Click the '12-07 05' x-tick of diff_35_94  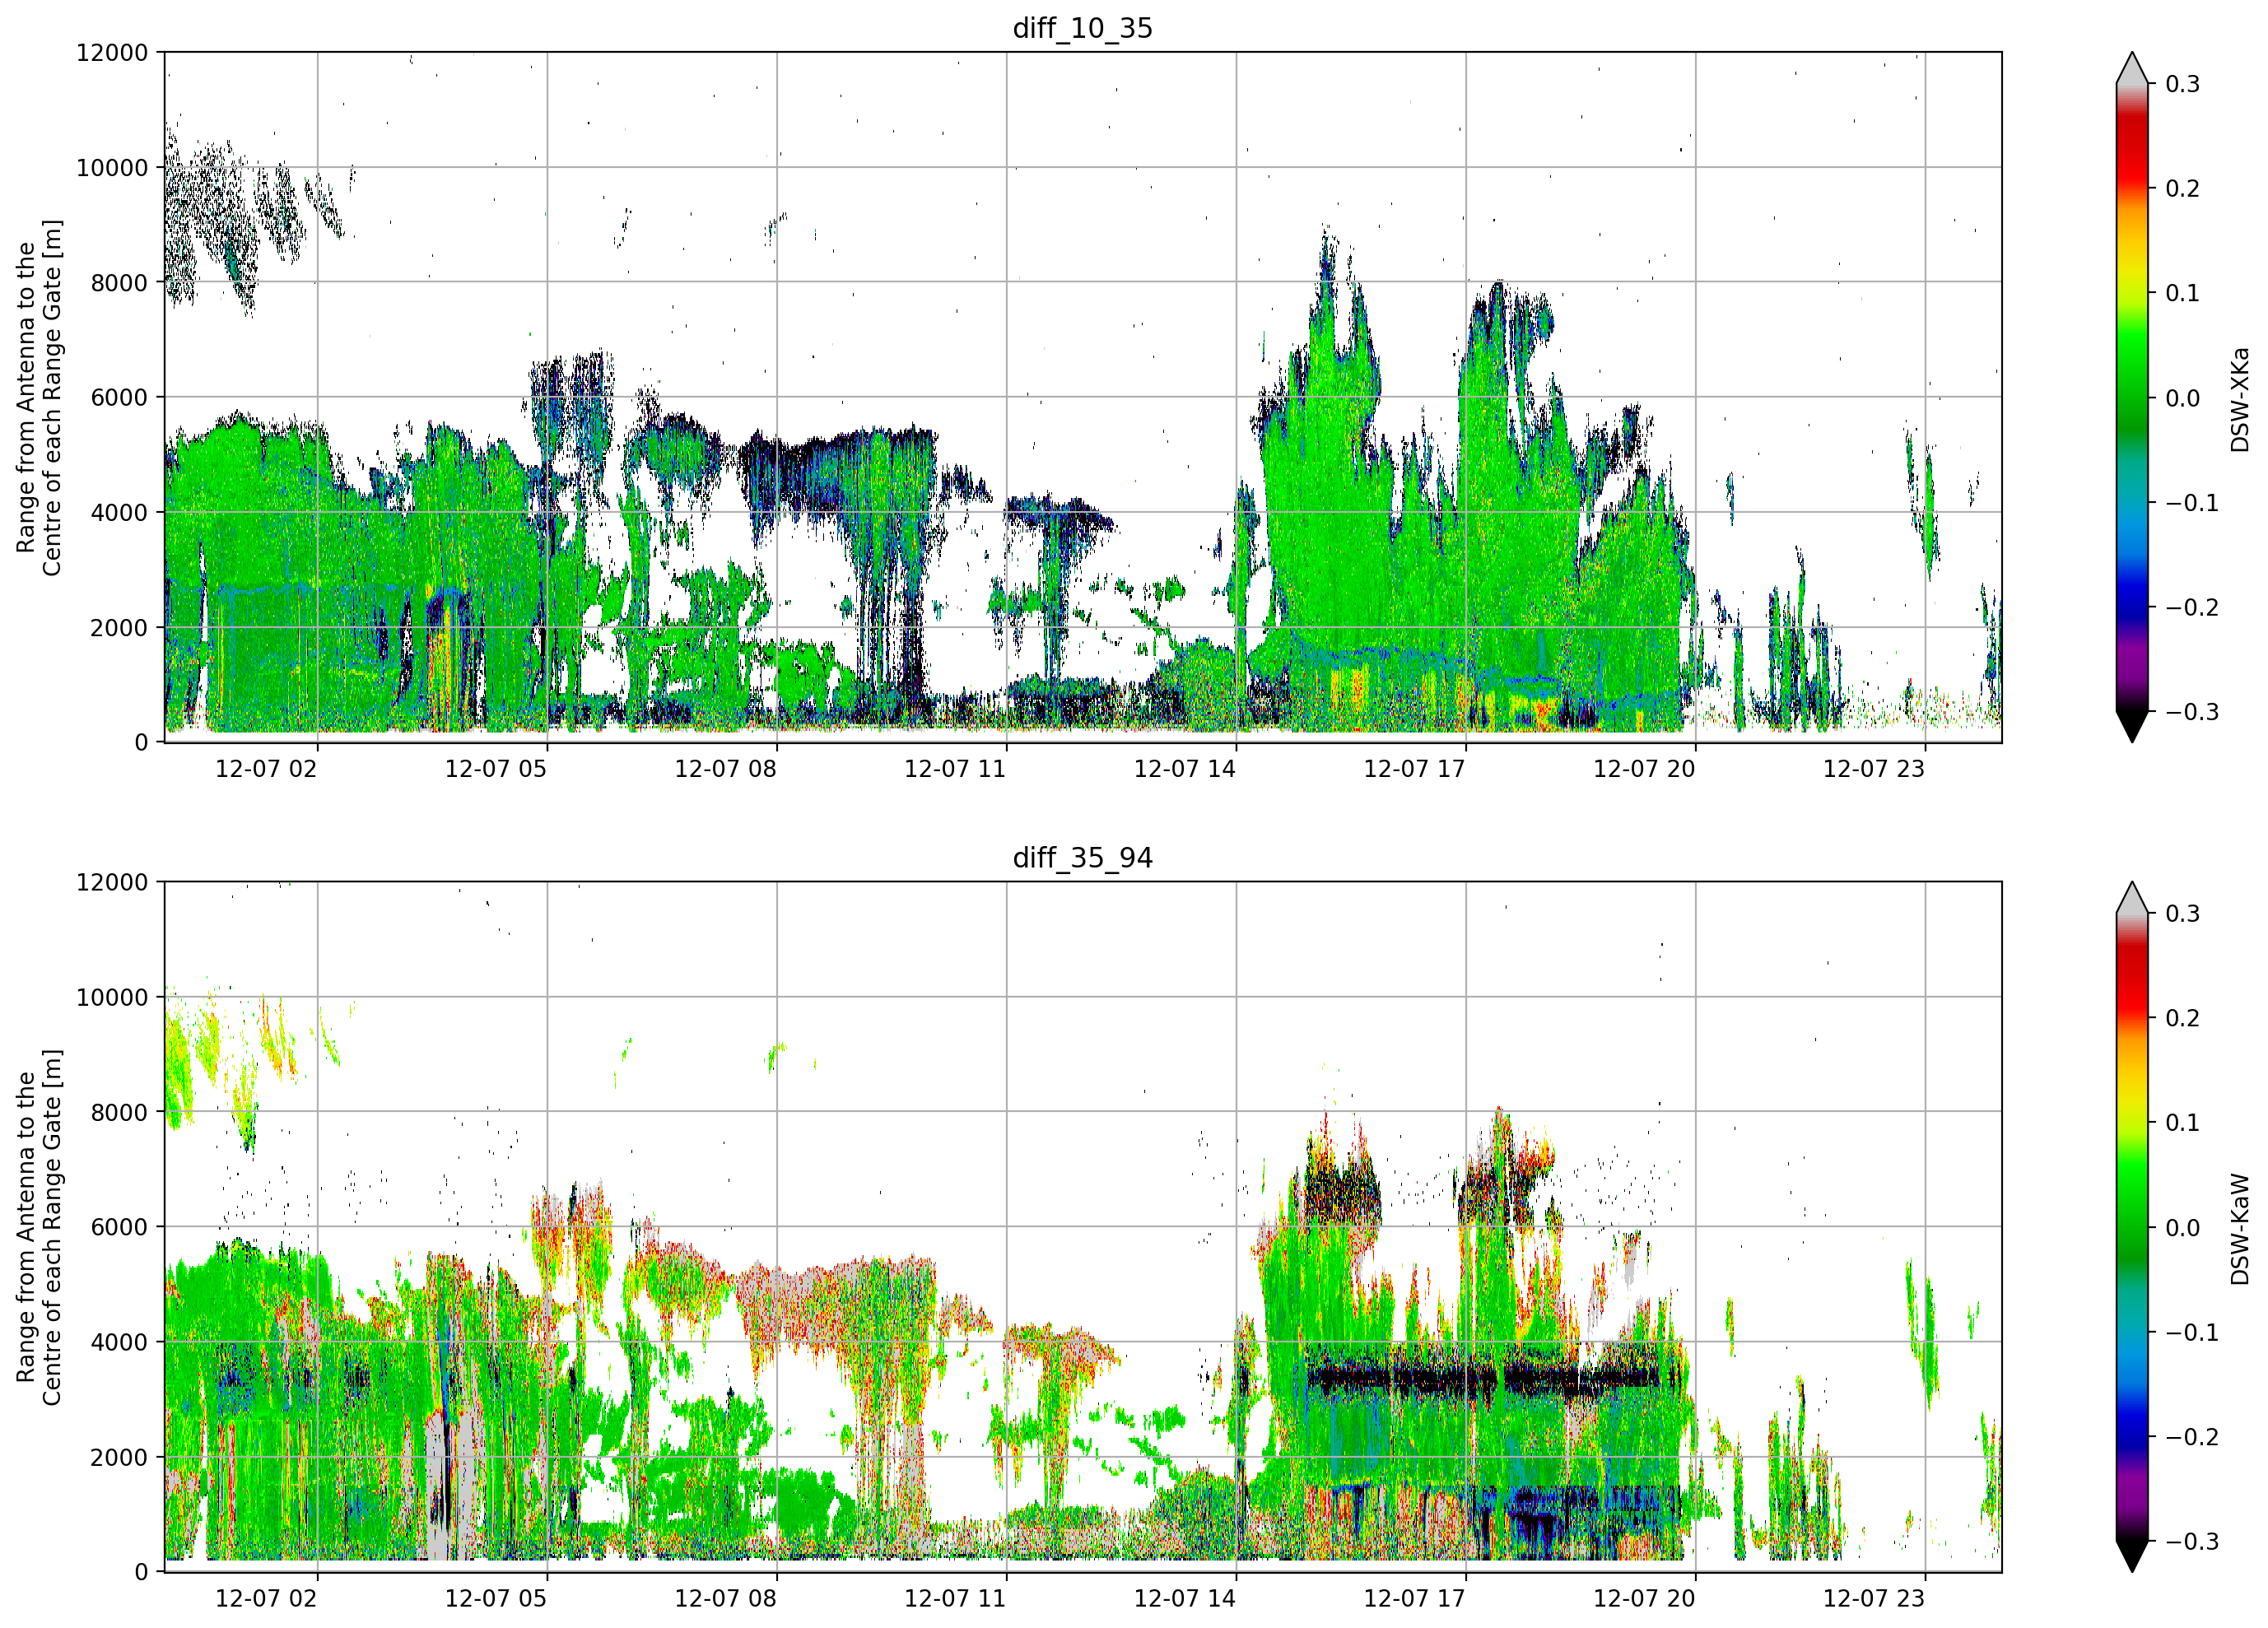click(x=496, y=1599)
